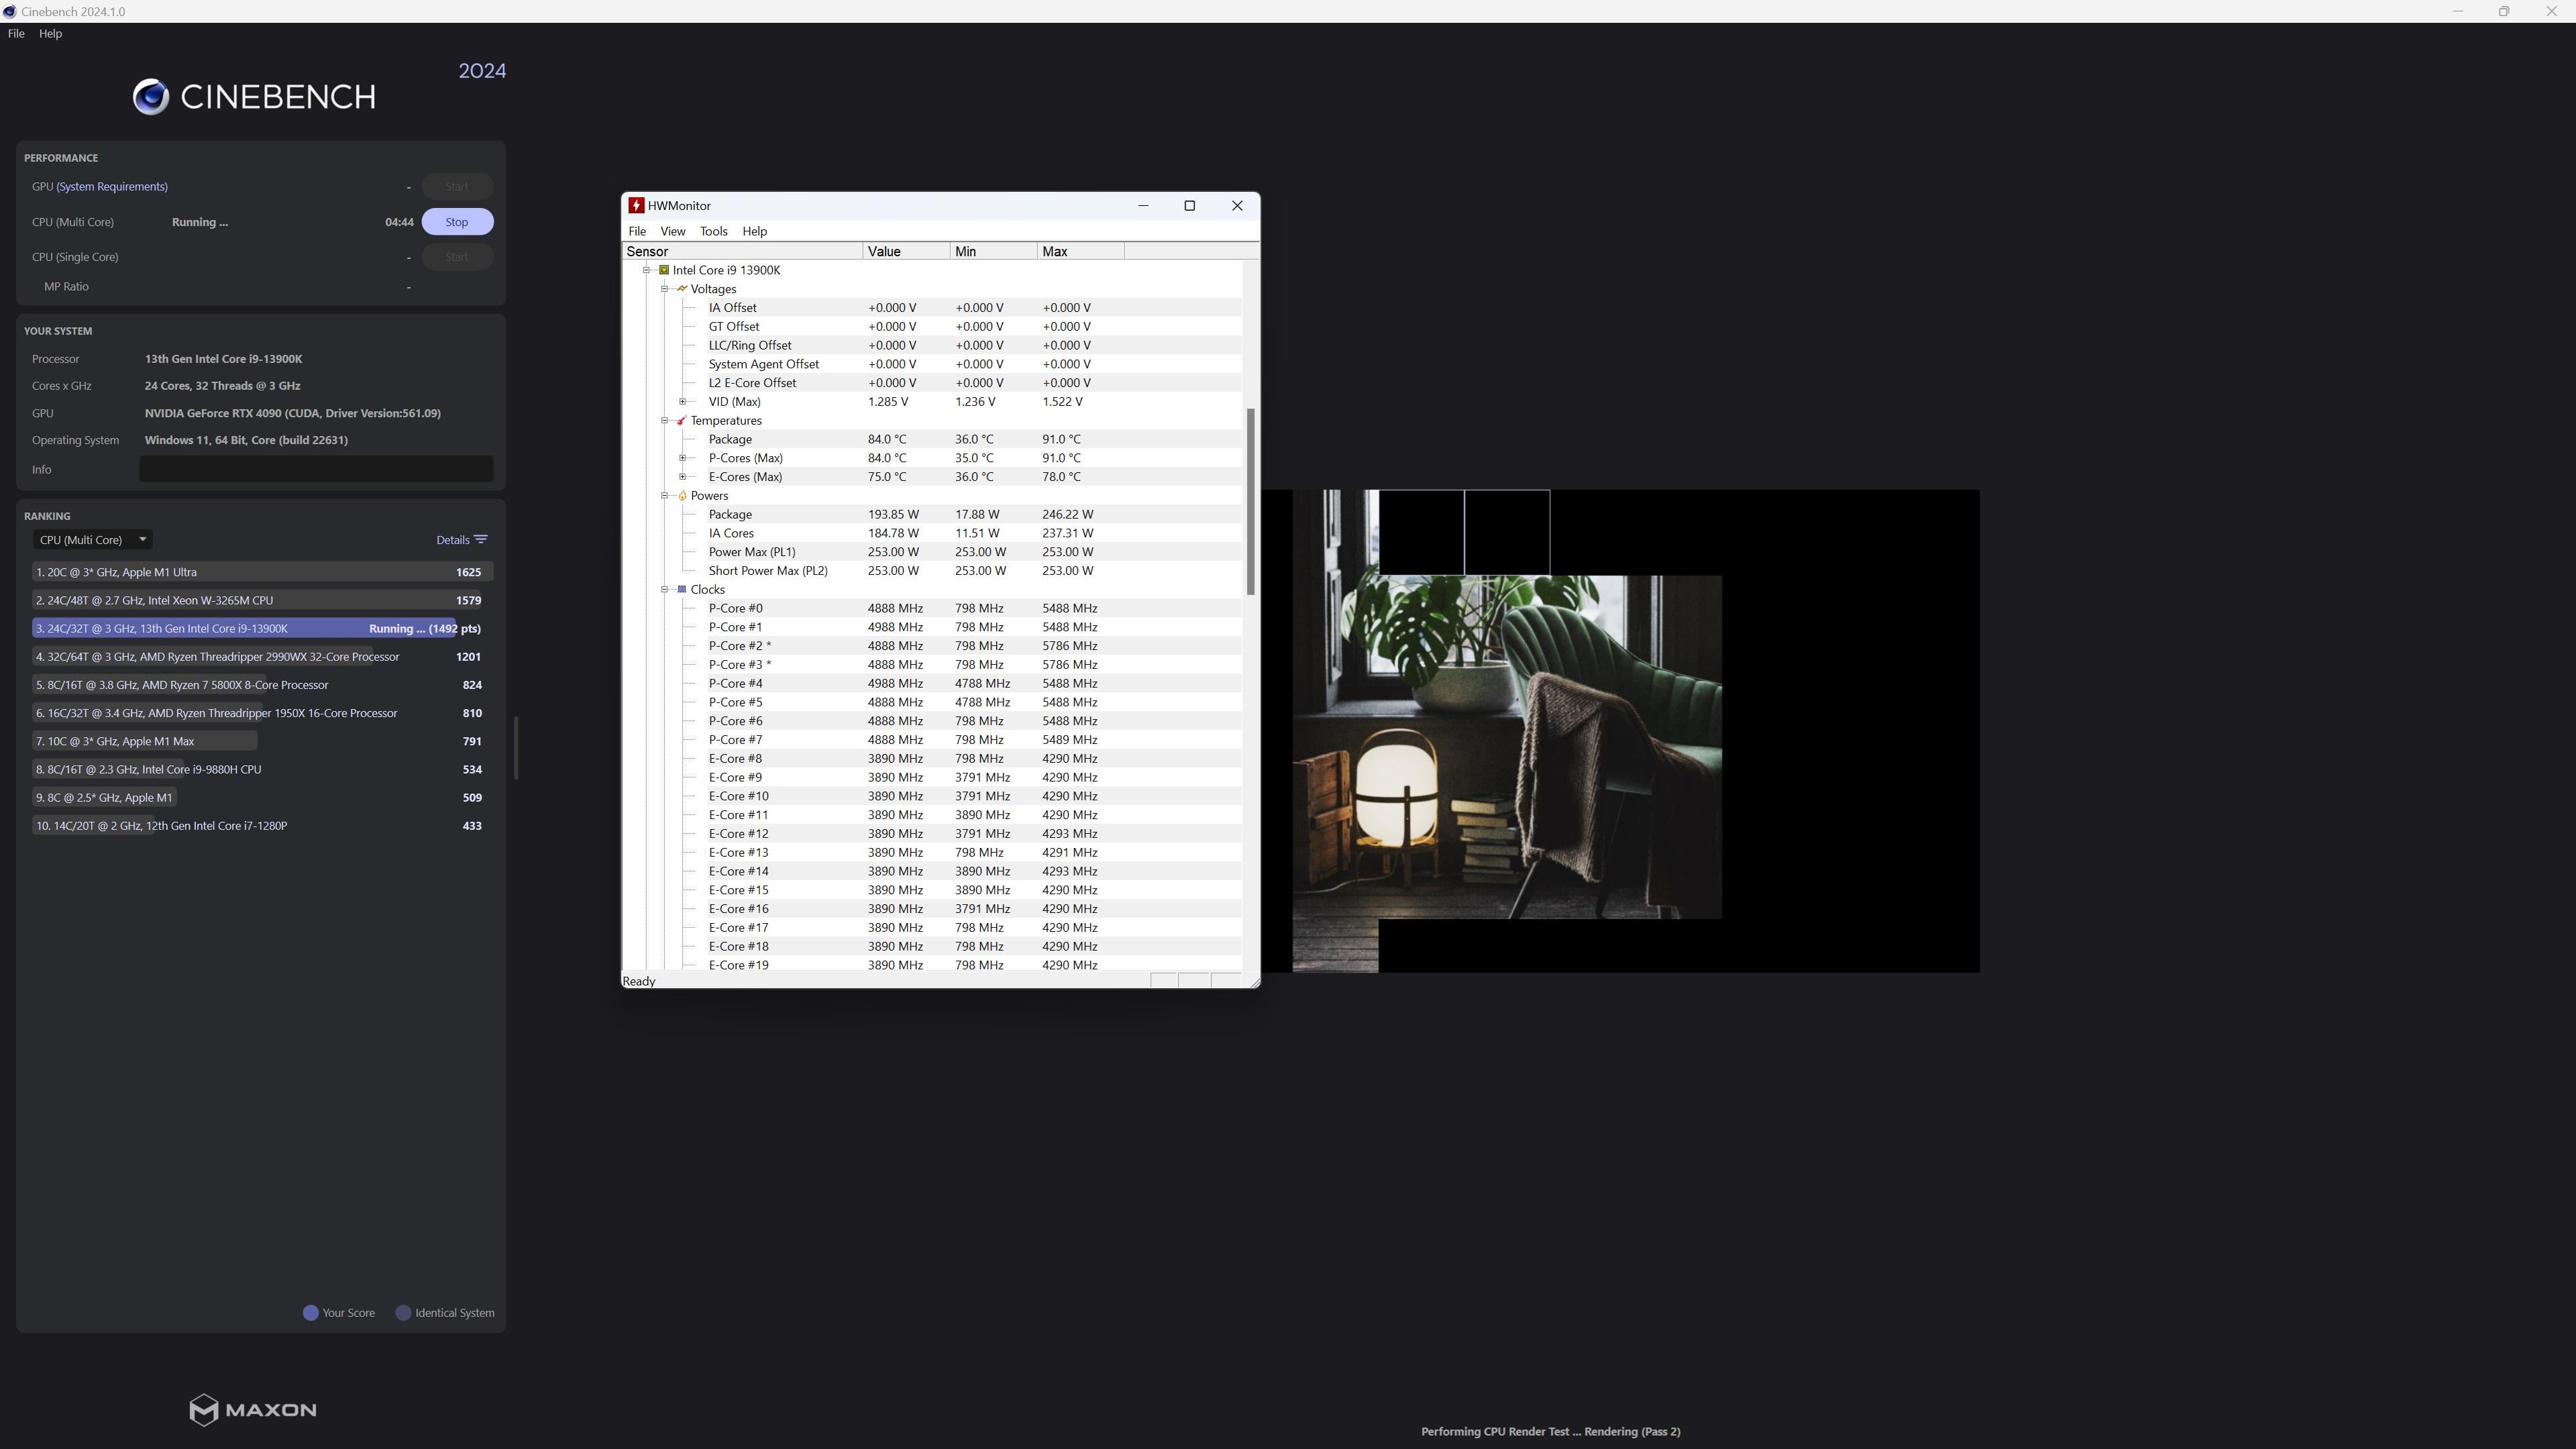Open the System Requirements link
This screenshot has height=1449, width=2576.
[112, 187]
